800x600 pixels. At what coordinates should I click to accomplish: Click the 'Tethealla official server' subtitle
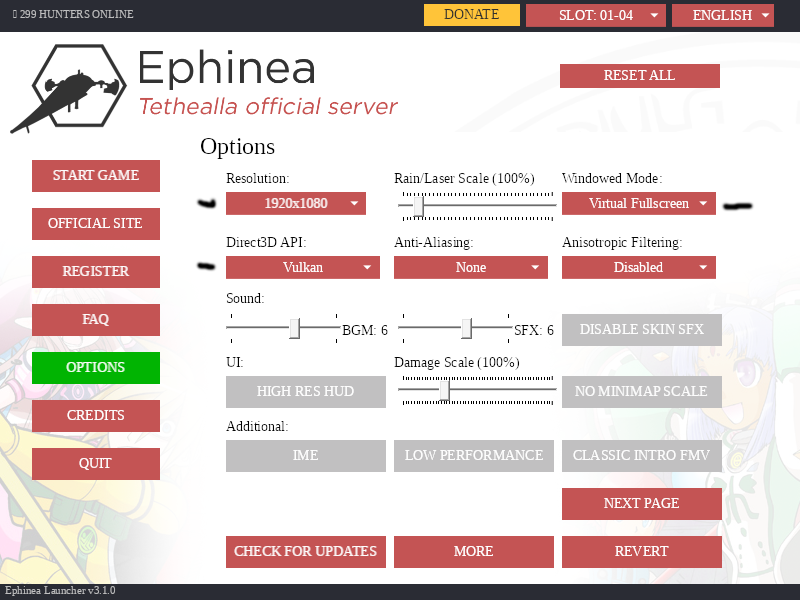click(x=268, y=106)
